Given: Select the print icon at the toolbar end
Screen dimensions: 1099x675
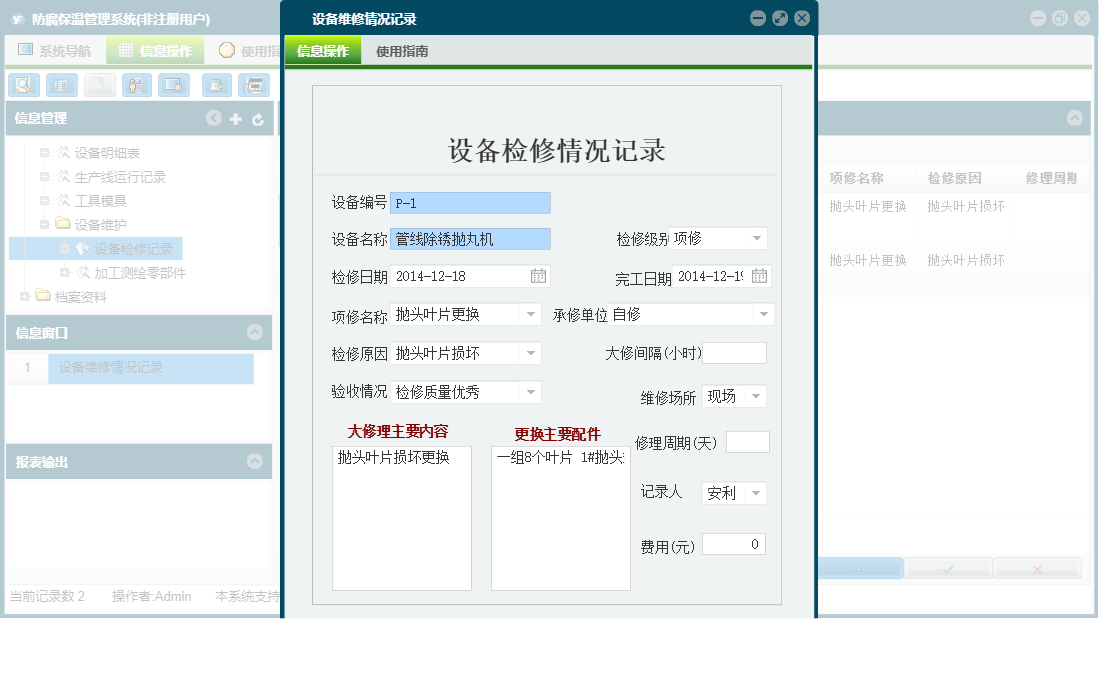Looking at the screenshot, I should [254, 85].
